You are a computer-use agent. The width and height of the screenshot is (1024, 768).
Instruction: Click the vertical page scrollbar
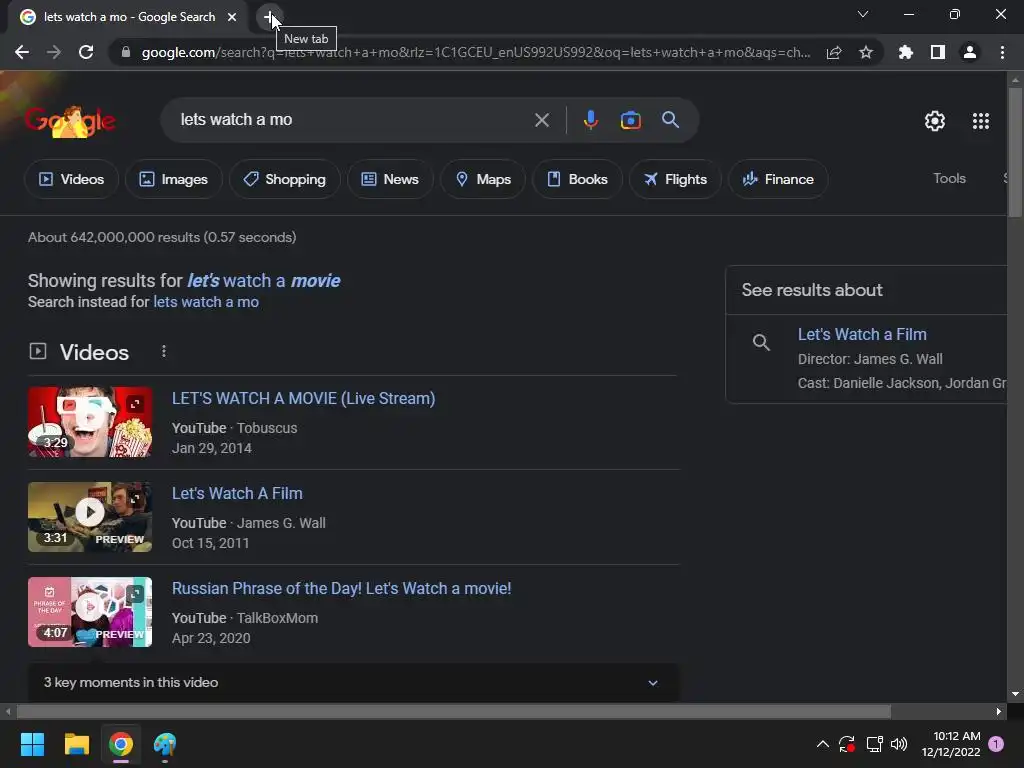pyautogui.click(x=1015, y=152)
